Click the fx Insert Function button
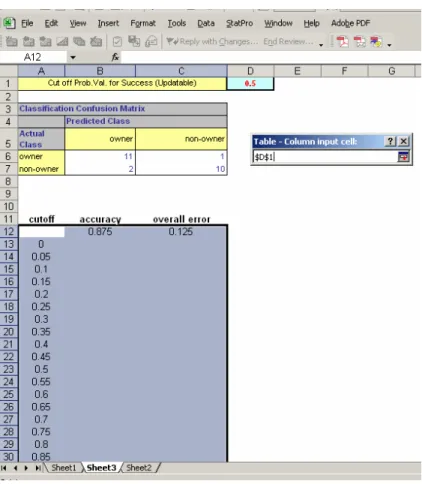This screenshot has height=484, width=422. point(115,57)
